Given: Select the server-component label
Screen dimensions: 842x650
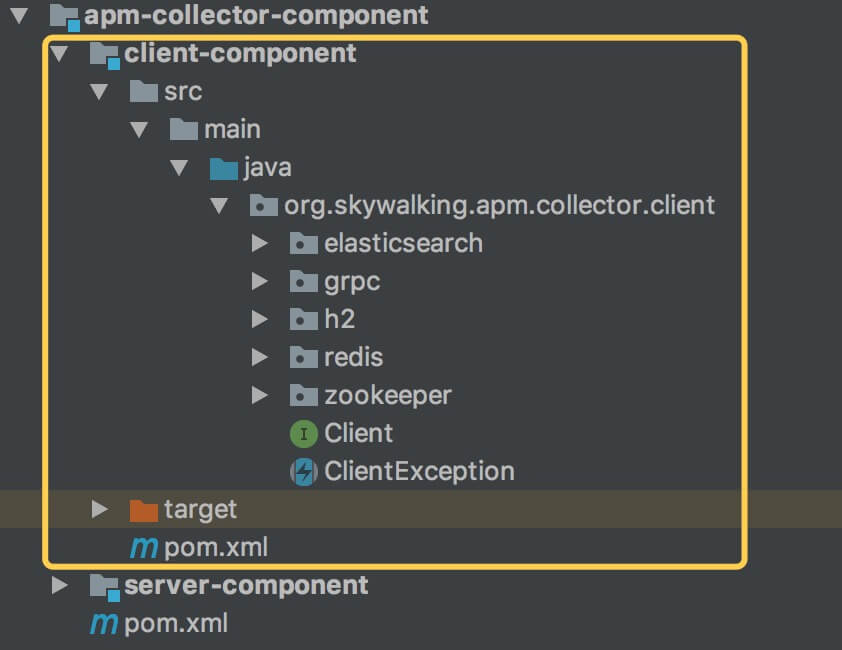Looking at the screenshot, I should (x=246, y=586).
